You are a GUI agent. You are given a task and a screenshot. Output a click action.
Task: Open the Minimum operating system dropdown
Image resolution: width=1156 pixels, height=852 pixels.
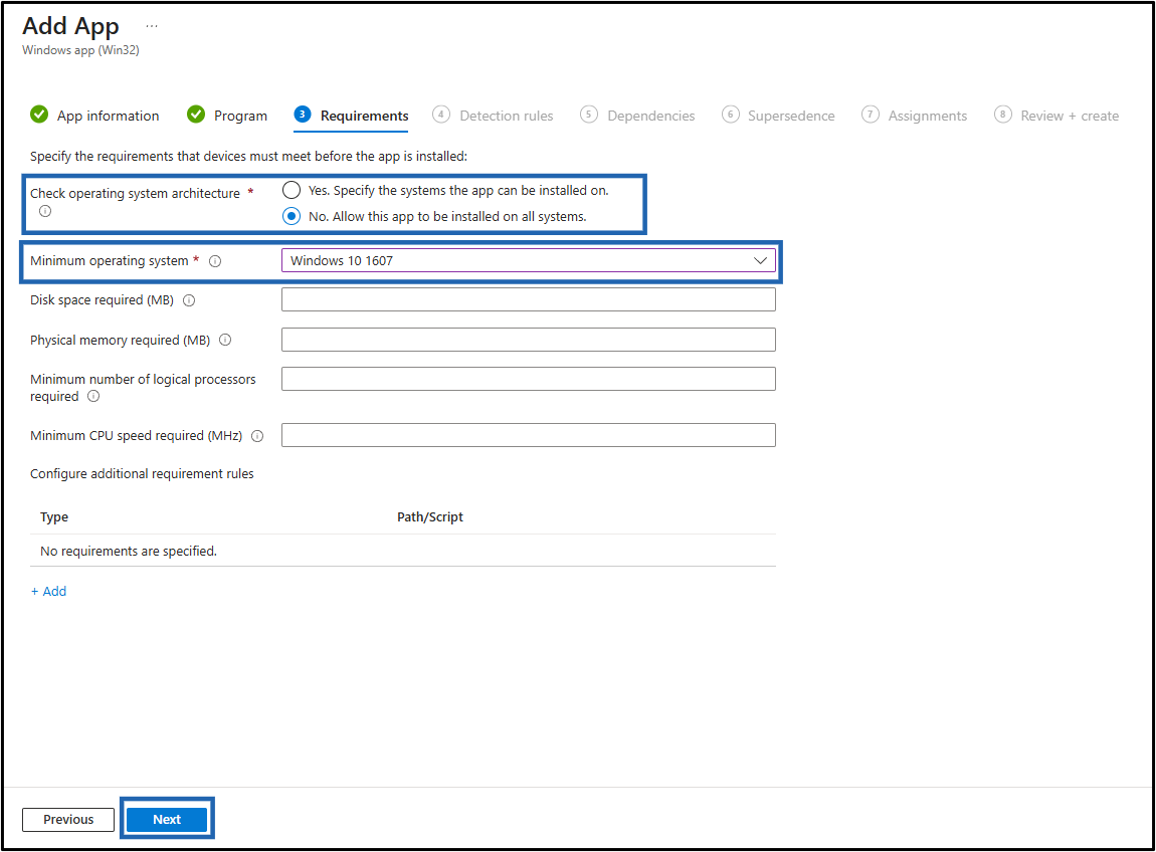click(528, 260)
